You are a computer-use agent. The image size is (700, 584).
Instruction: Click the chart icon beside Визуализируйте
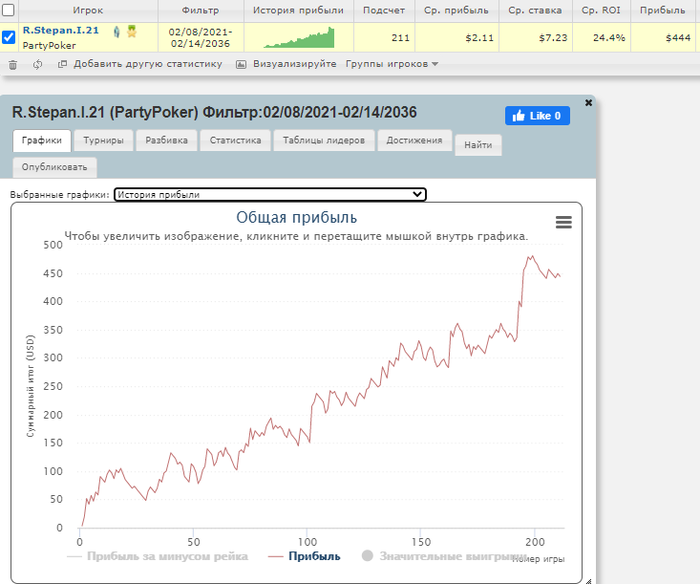tap(241, 64)
